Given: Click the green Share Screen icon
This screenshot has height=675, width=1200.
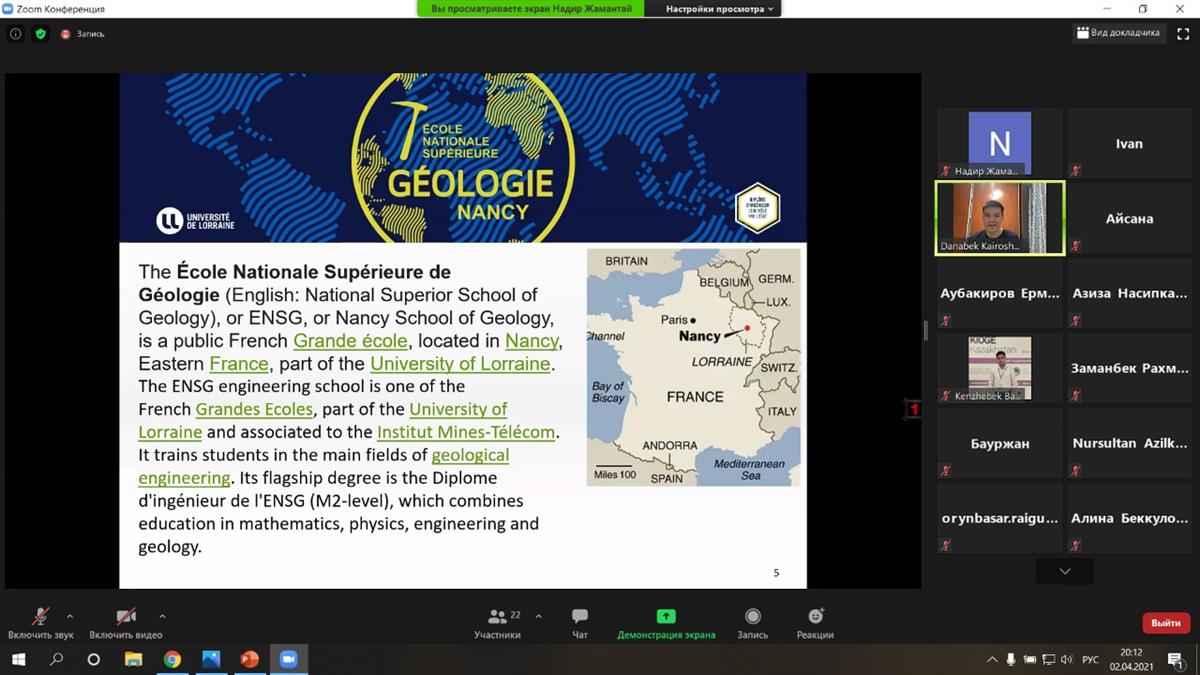Looking at the screenshot, I should coord(666,617).
